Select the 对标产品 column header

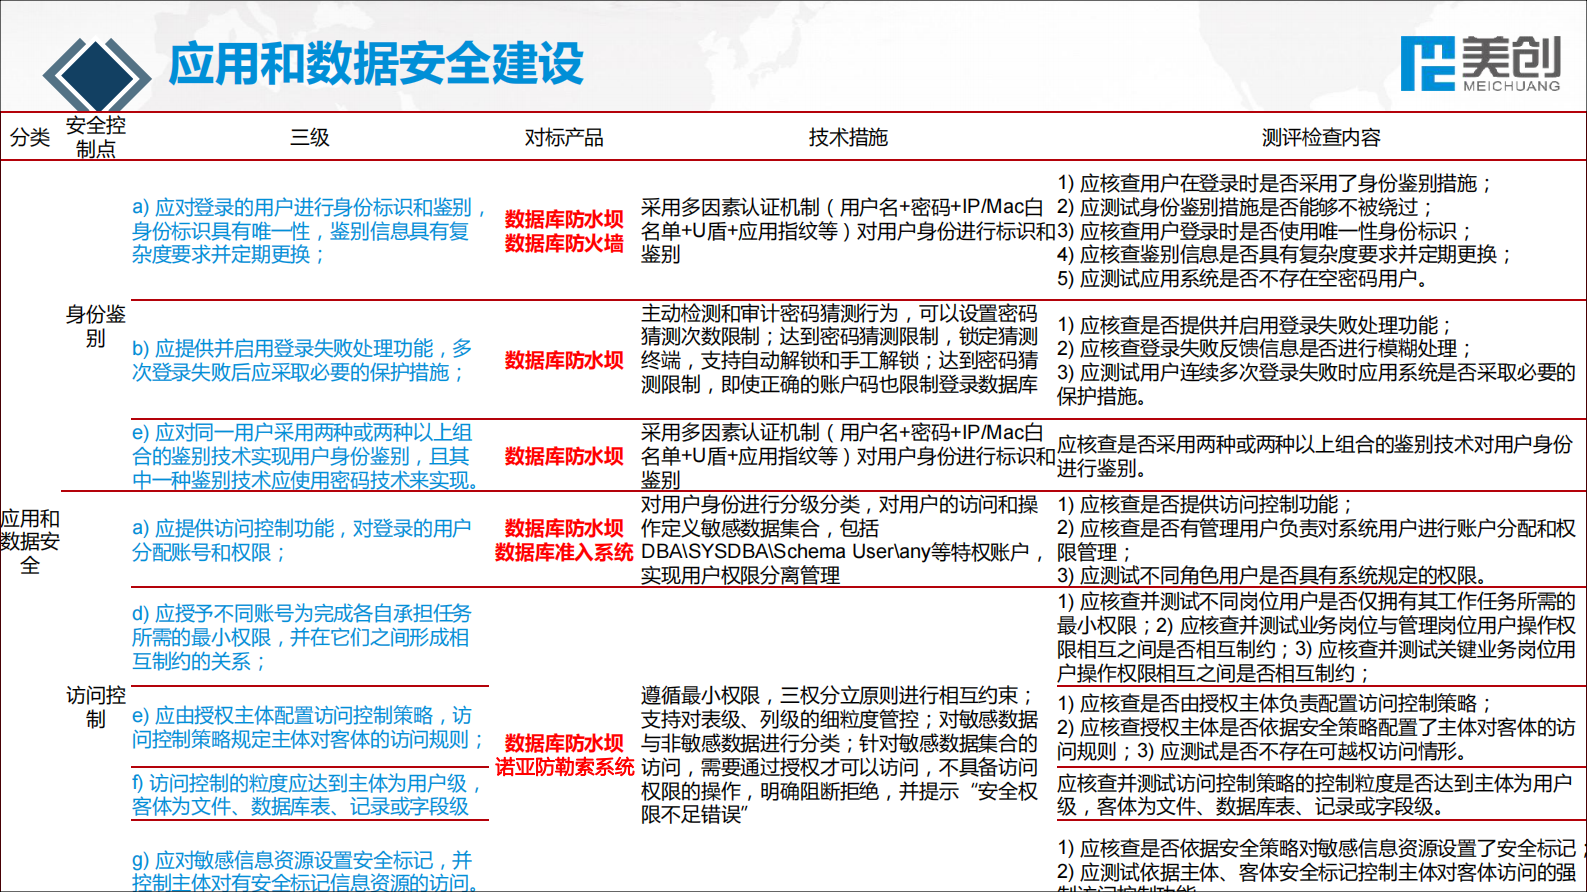click(x=564, y=137)
